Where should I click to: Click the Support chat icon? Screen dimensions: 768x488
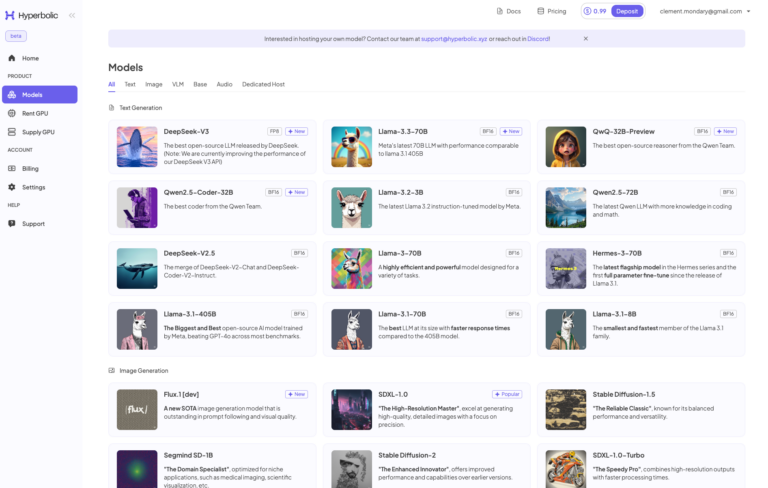(12, 223)
